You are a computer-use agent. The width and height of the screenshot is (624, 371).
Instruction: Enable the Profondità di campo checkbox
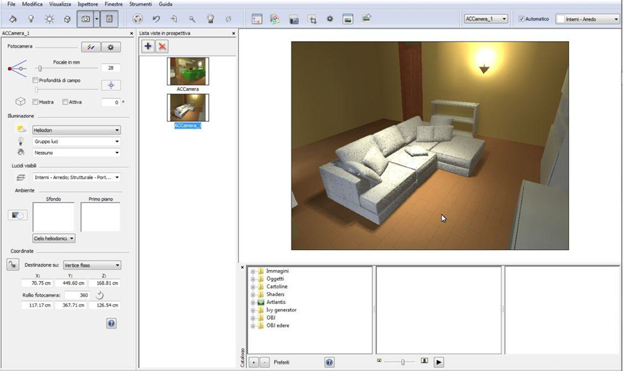coord(35,80)
